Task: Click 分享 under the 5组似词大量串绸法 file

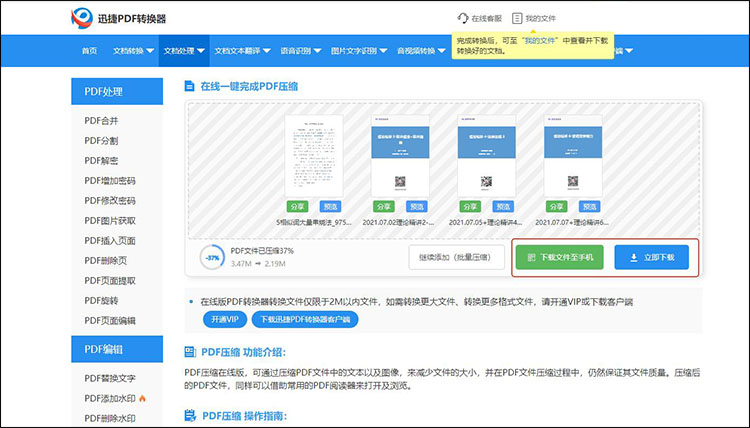Action: pyautogui.click(x=297, y=207)
